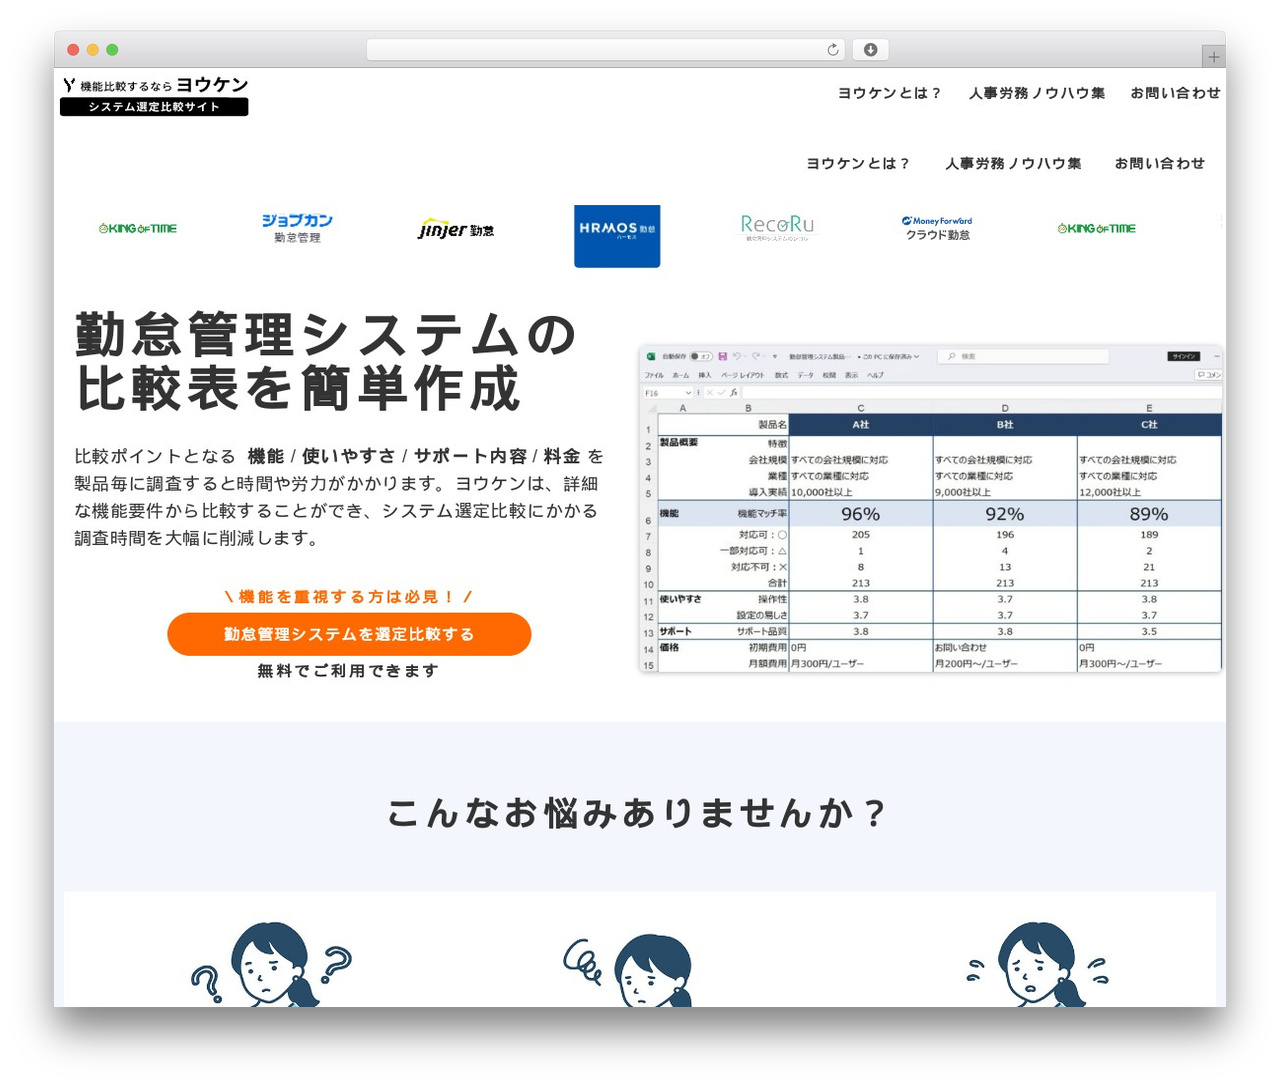
Task: Open お問い合わせ in top header
Action: pos(1175,93)
